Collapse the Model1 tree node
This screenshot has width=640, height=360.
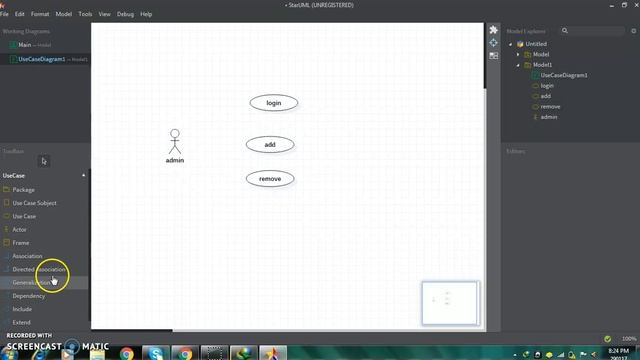point(518,65)
